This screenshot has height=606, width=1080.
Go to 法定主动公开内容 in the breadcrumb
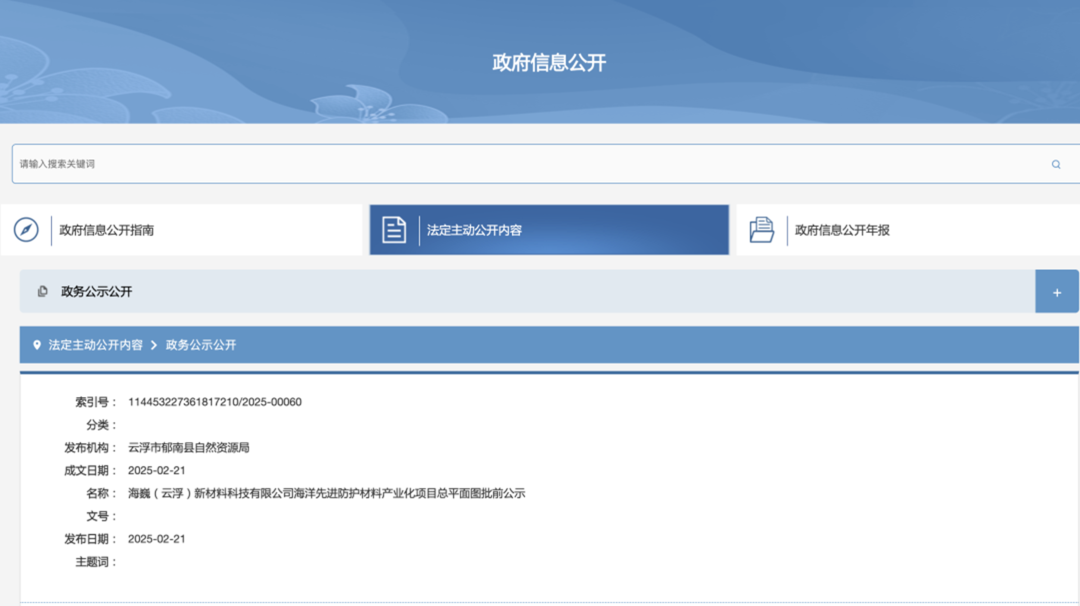pyautogui.click(x=95, y=345)
